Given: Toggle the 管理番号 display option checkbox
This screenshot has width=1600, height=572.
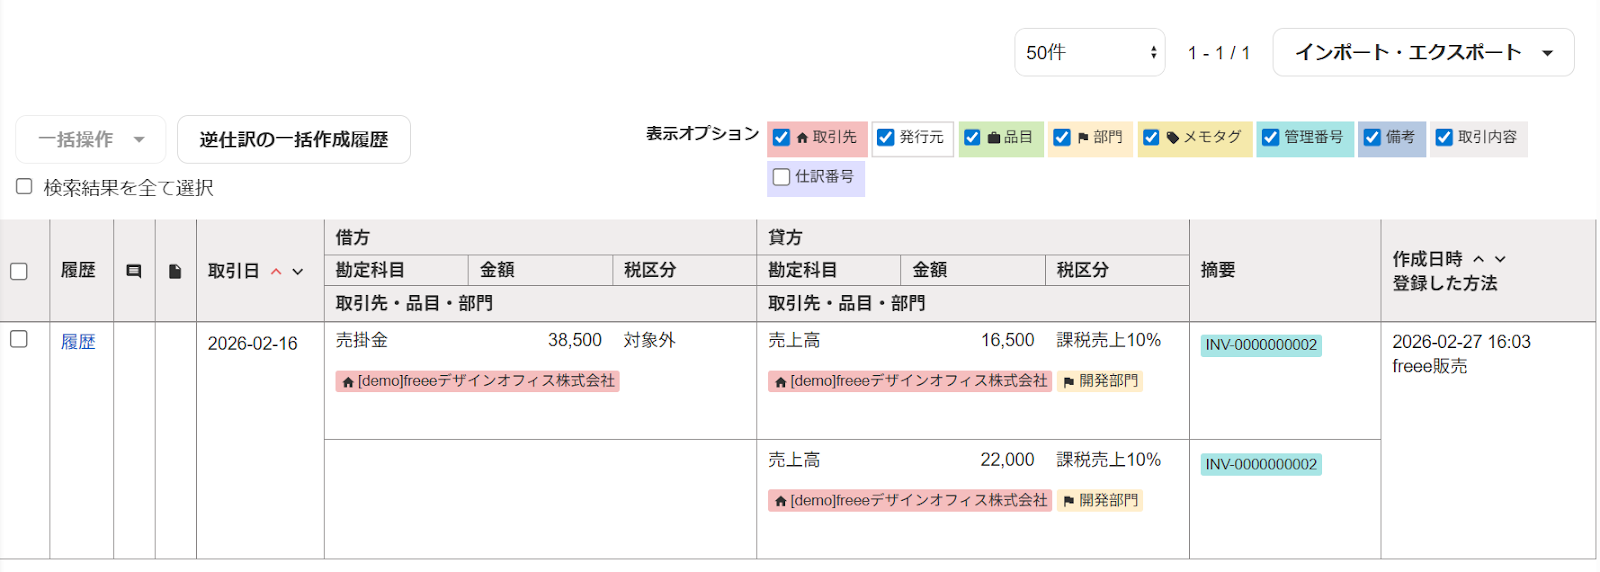Looking at the screenshot, I should pyautogui.click(x=1270, y=137).
